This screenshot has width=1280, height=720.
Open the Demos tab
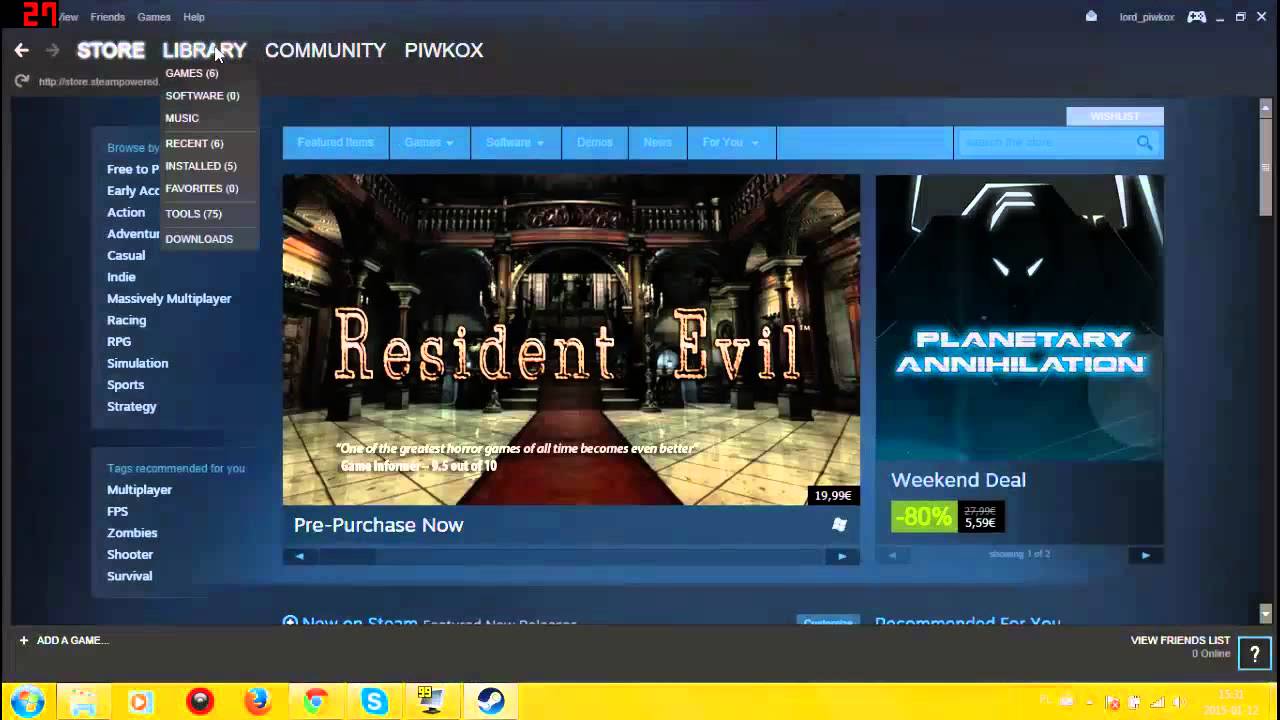coord(594,143)
